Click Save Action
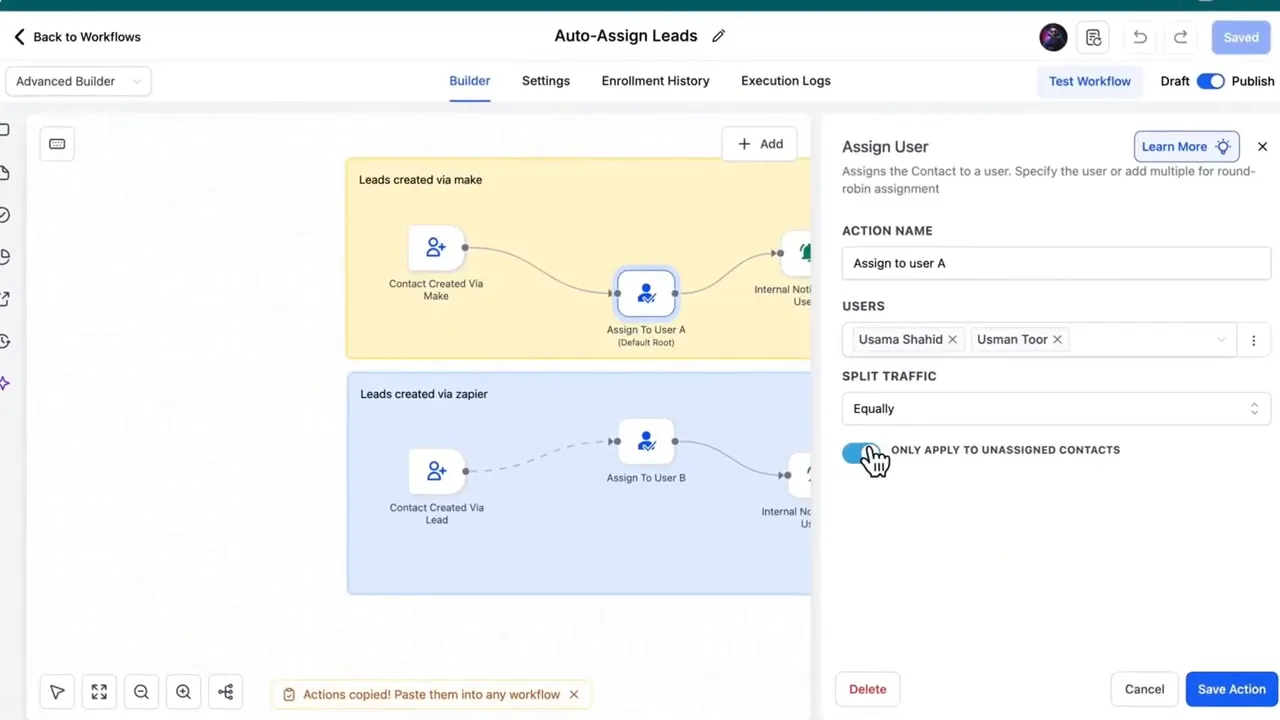The image size is (1280, 720). point(1231,689)
